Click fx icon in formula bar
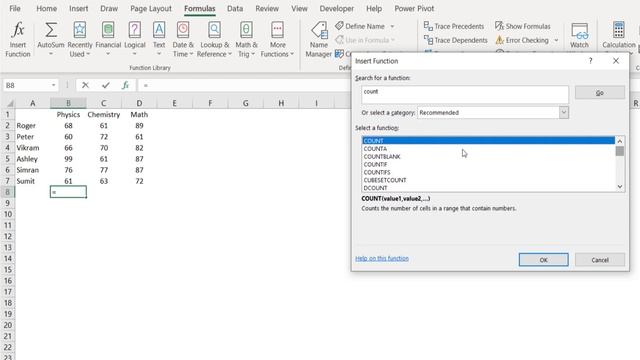 (x=125, y=85)
